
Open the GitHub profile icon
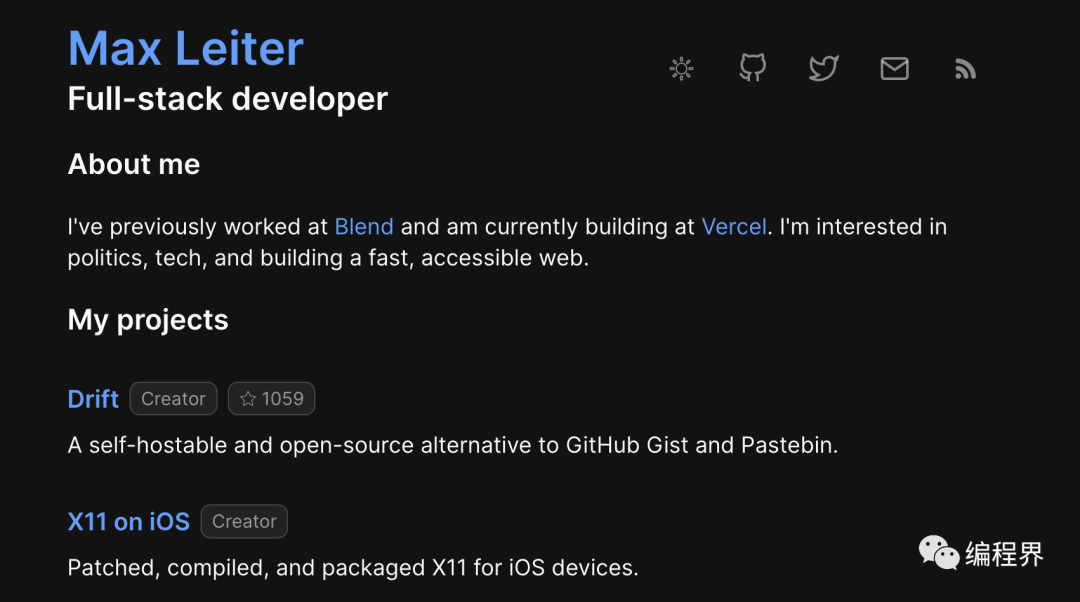752,68
